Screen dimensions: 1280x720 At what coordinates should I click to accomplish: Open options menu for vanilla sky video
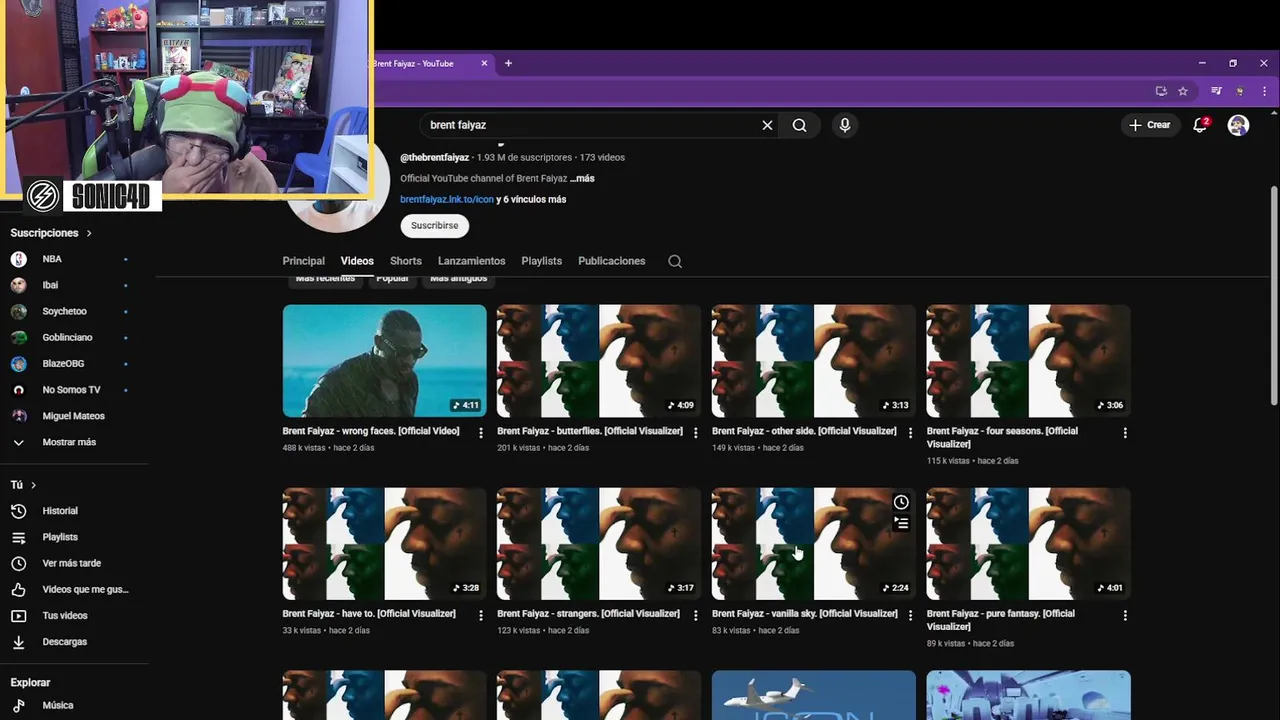click(910, 616)
